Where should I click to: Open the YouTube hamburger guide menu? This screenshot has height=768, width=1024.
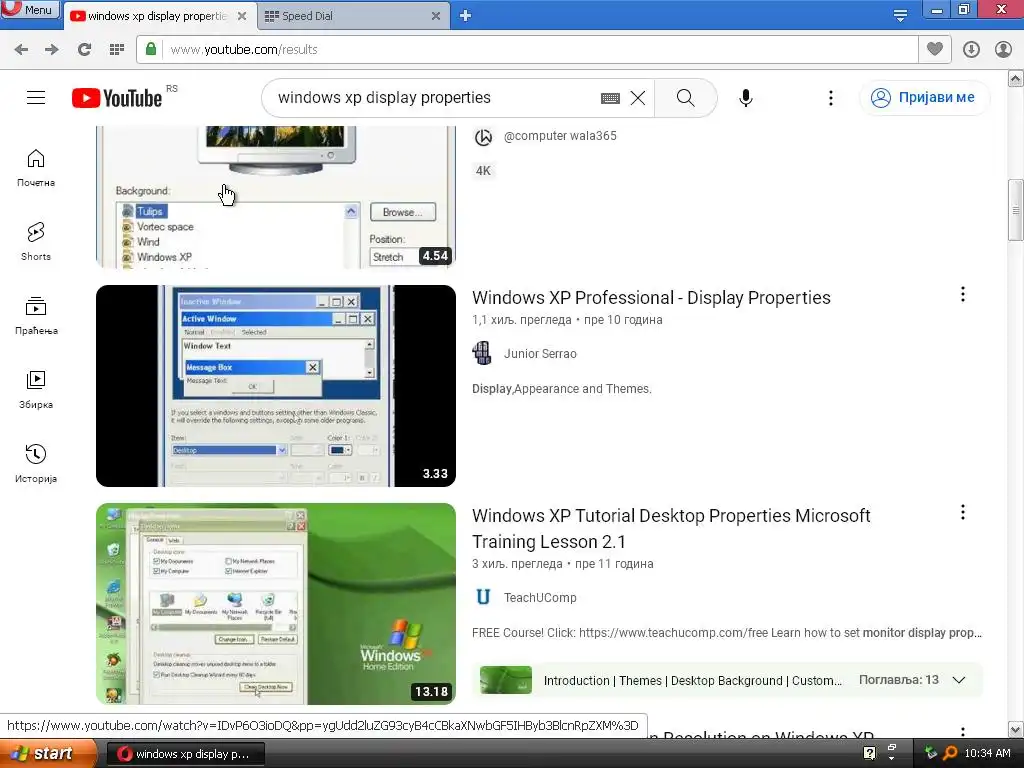tap(36, 97)
